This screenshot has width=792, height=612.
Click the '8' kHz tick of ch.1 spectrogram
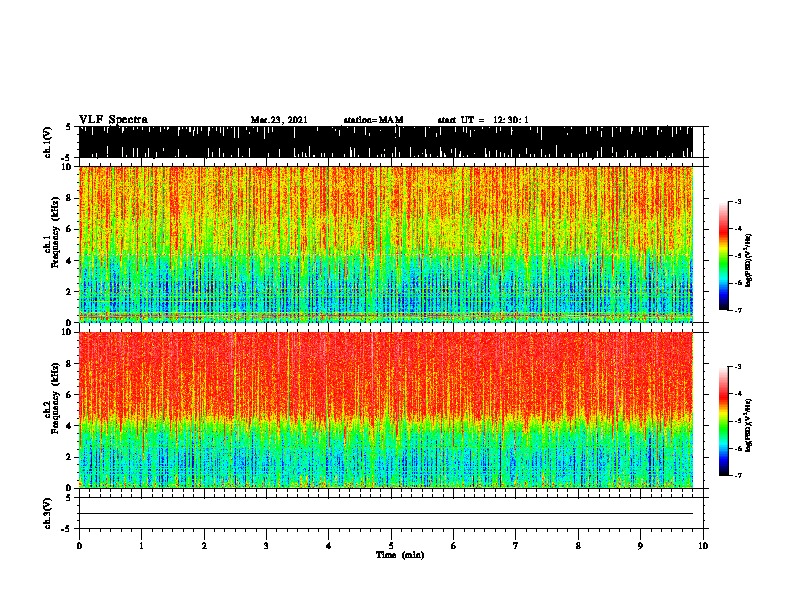click(70, 198)
